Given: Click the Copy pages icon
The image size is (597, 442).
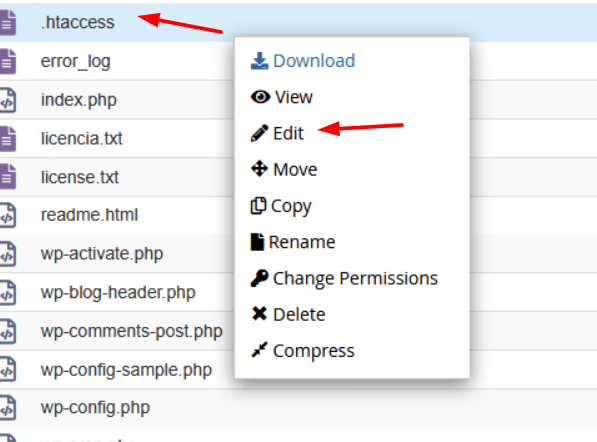Looking at the screenshot, I should tap(258, 206).
